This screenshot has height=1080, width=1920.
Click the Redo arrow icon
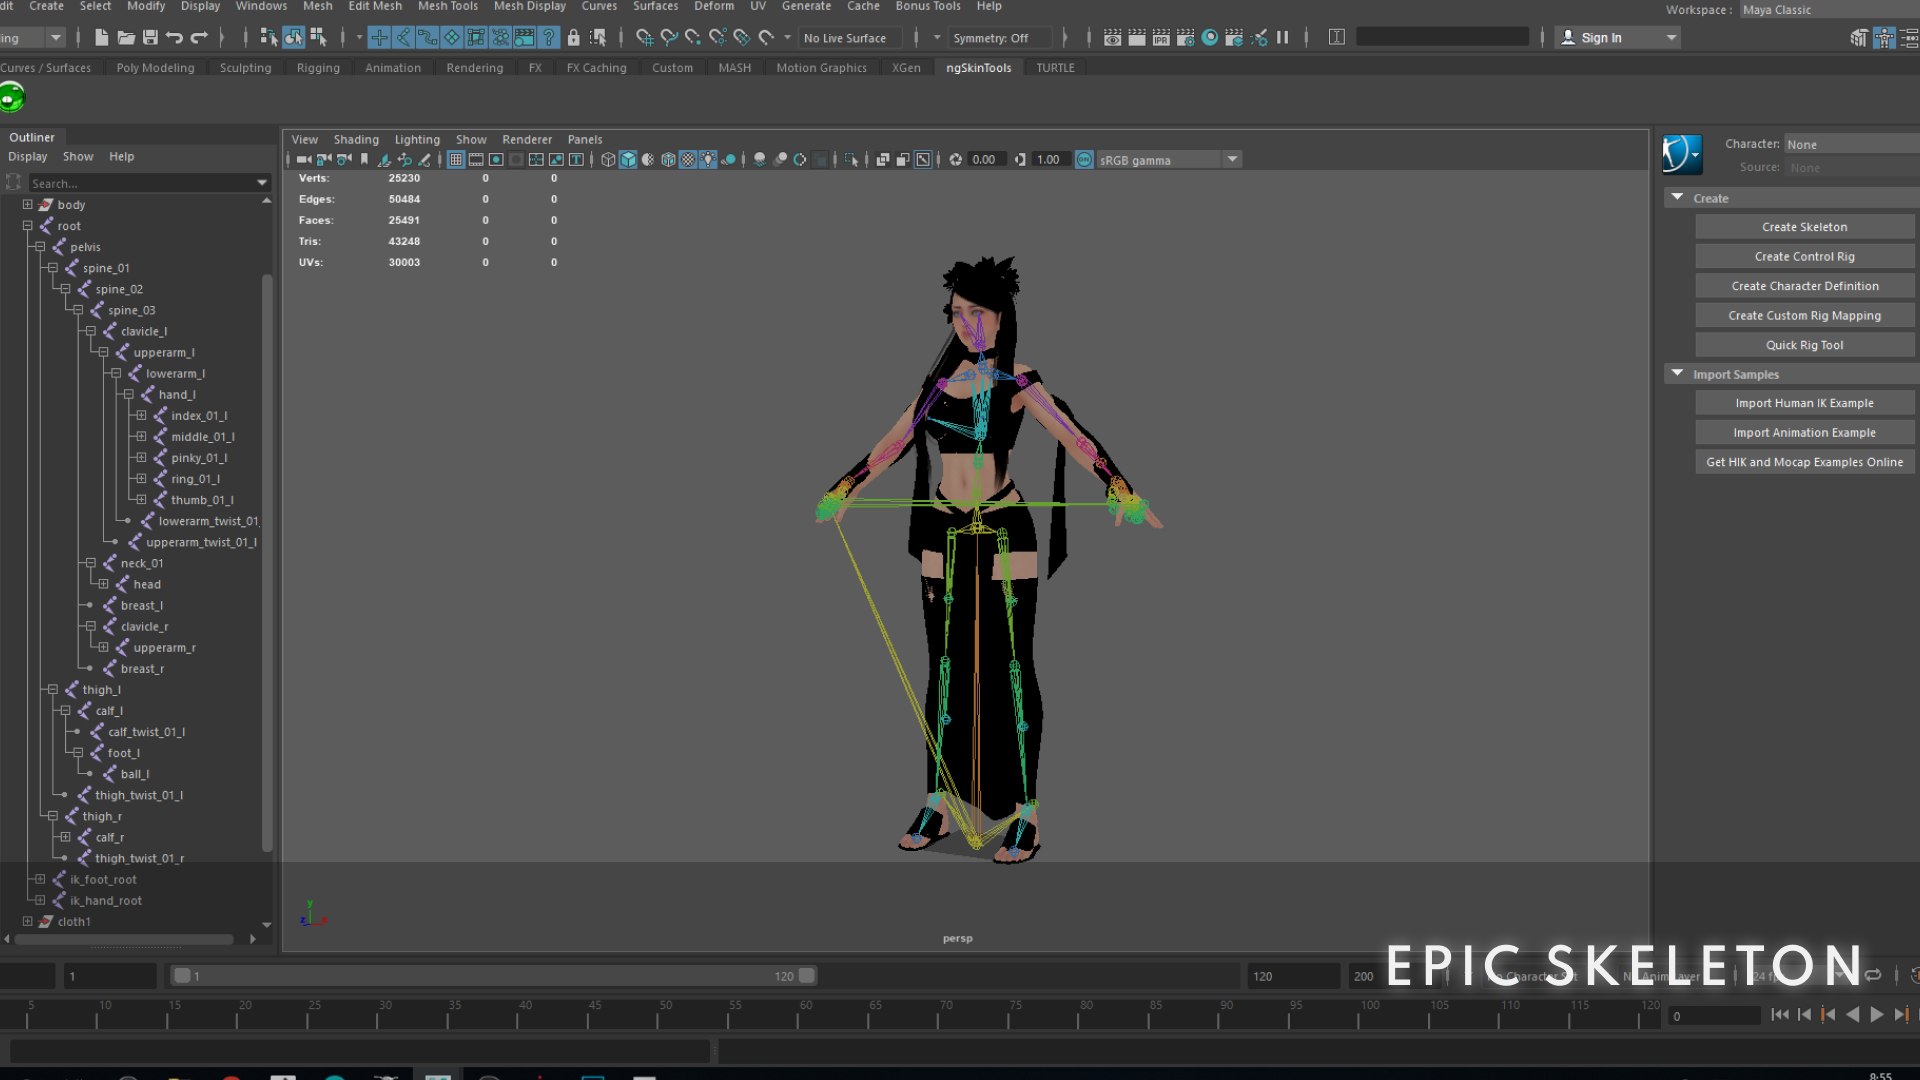(199, 38)
